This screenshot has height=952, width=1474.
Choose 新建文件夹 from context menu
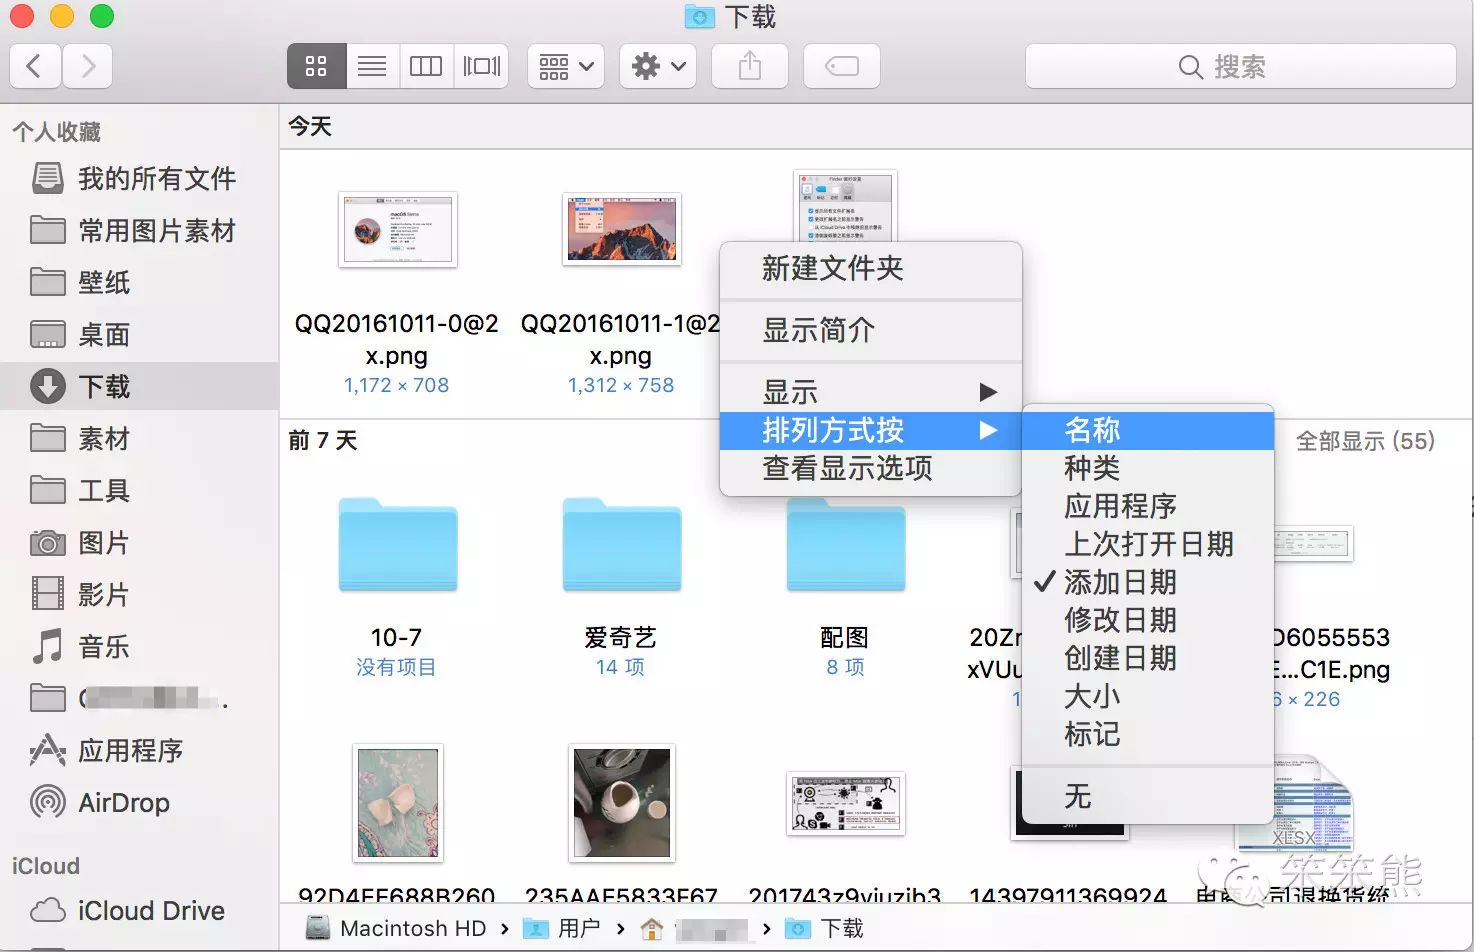pos(832,268)
